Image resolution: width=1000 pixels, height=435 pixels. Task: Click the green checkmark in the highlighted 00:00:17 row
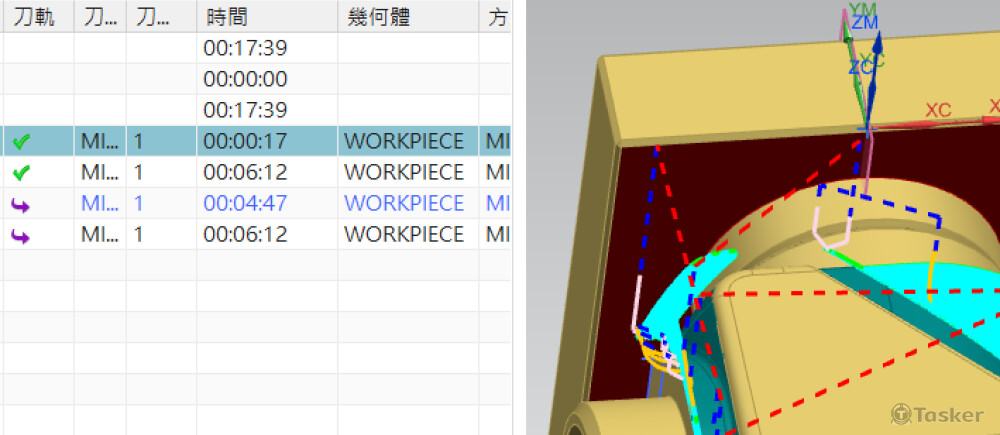21,142
